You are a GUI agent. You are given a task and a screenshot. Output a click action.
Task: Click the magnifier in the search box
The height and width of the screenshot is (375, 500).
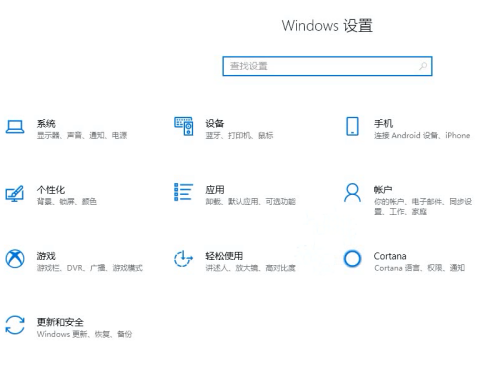(x=423, y=66)
